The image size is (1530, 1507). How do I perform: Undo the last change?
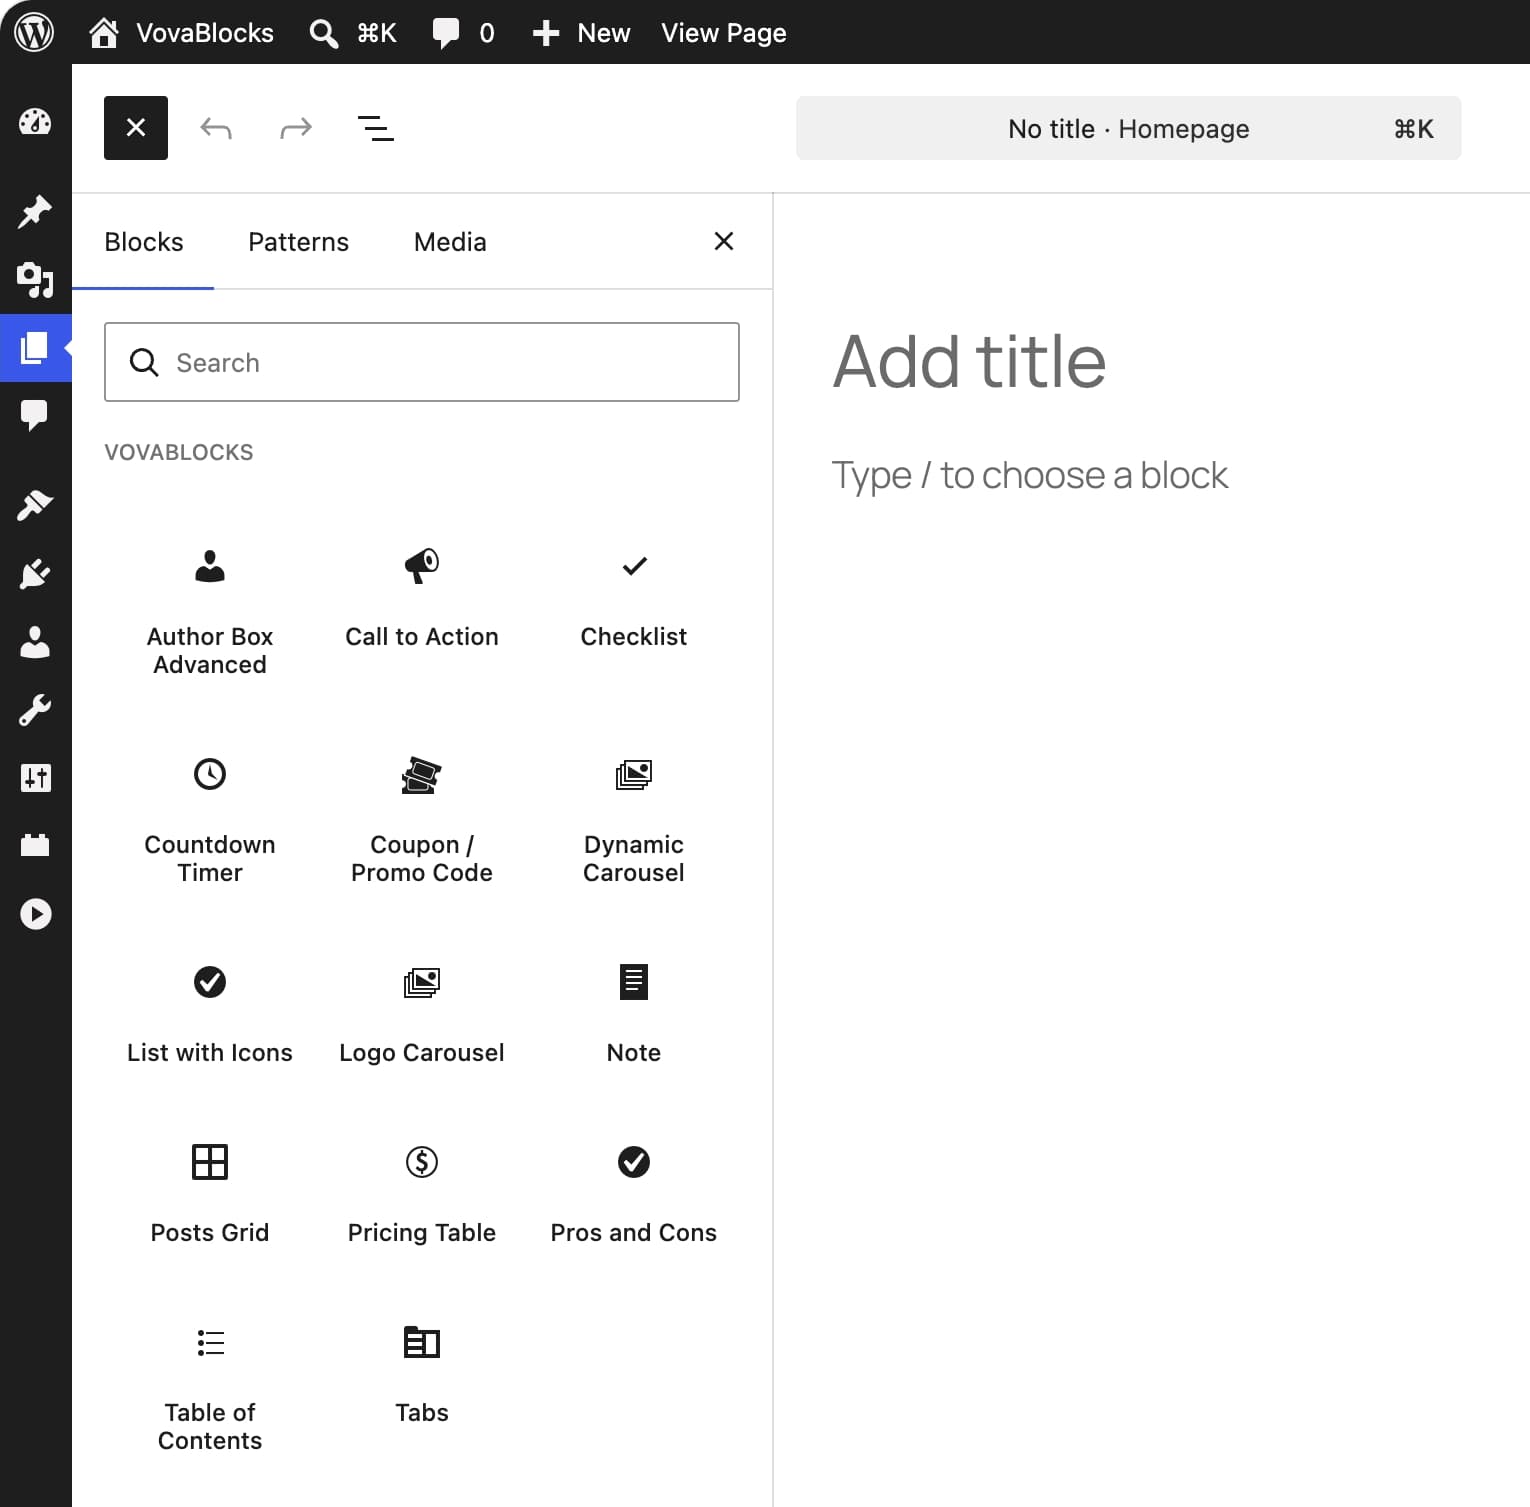pyautogui.click(x=216, y=128)
